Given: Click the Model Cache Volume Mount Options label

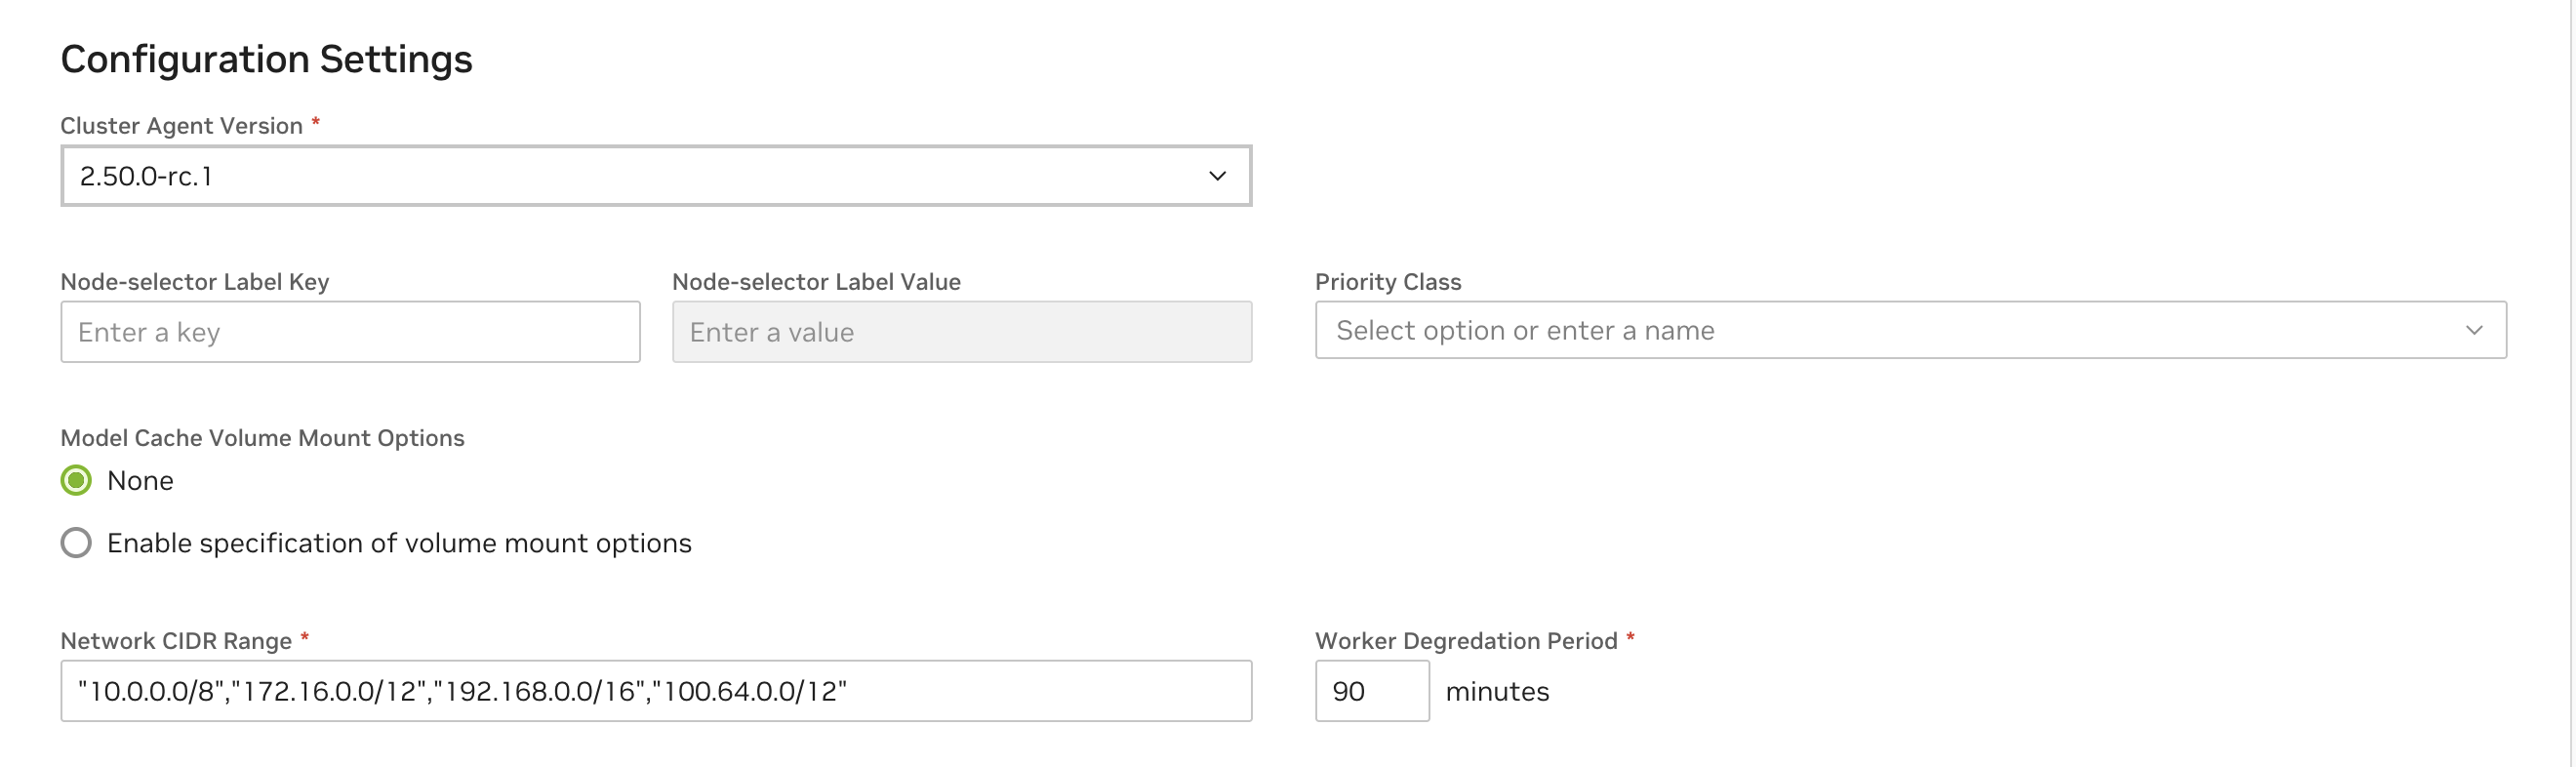Looking at the screenshot, I should pos(262,438).
